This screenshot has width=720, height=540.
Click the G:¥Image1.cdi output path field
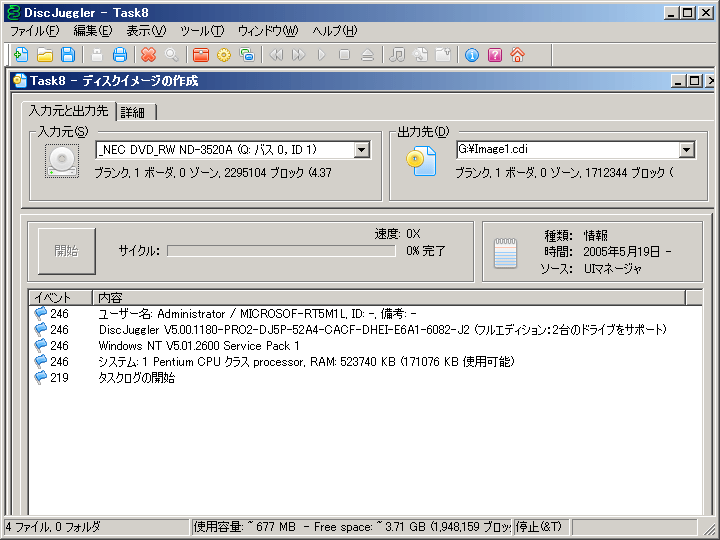point(567,150)
